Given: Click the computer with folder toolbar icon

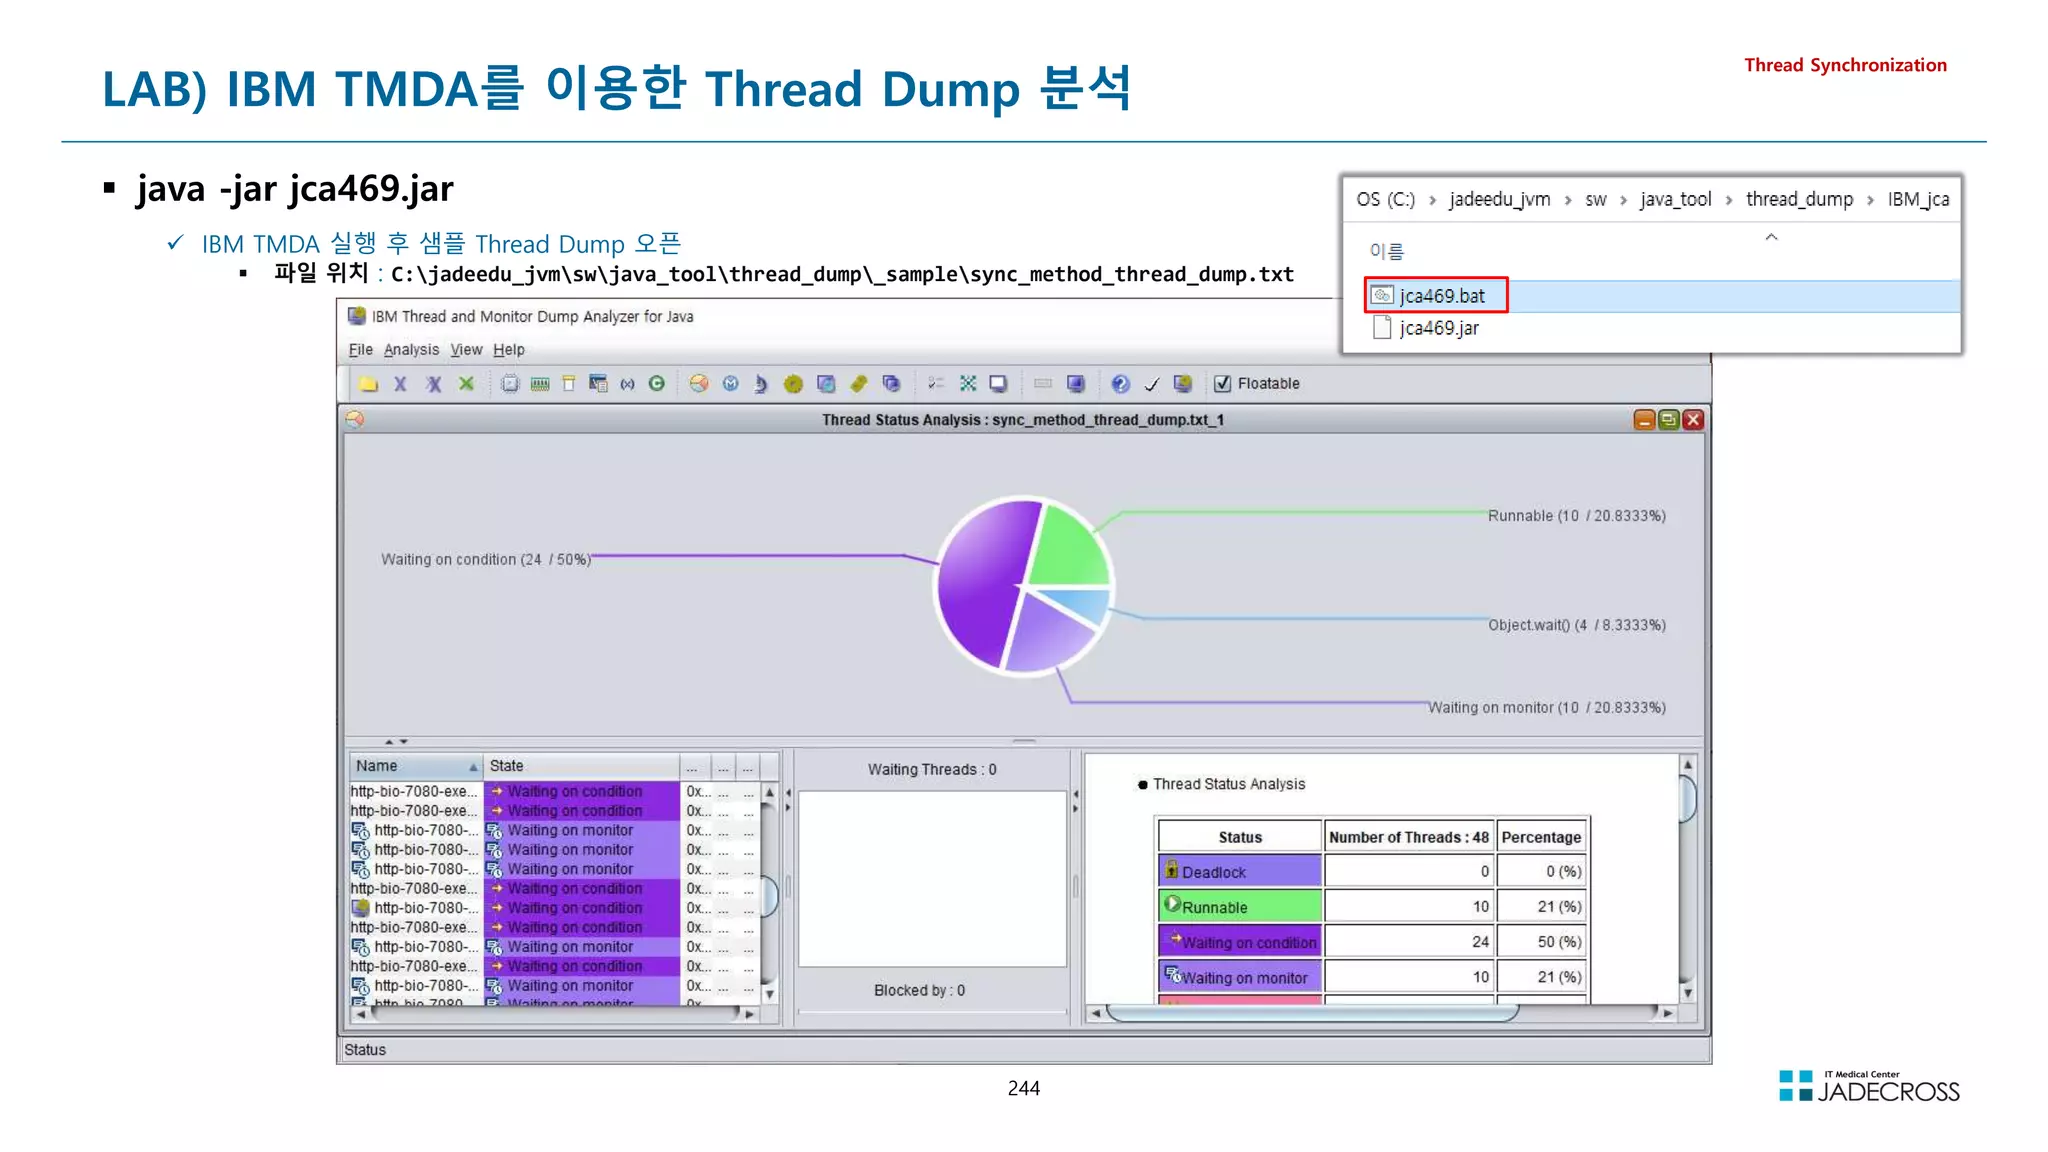Looking at the screenshot, I should click(x=1183, y=384).
